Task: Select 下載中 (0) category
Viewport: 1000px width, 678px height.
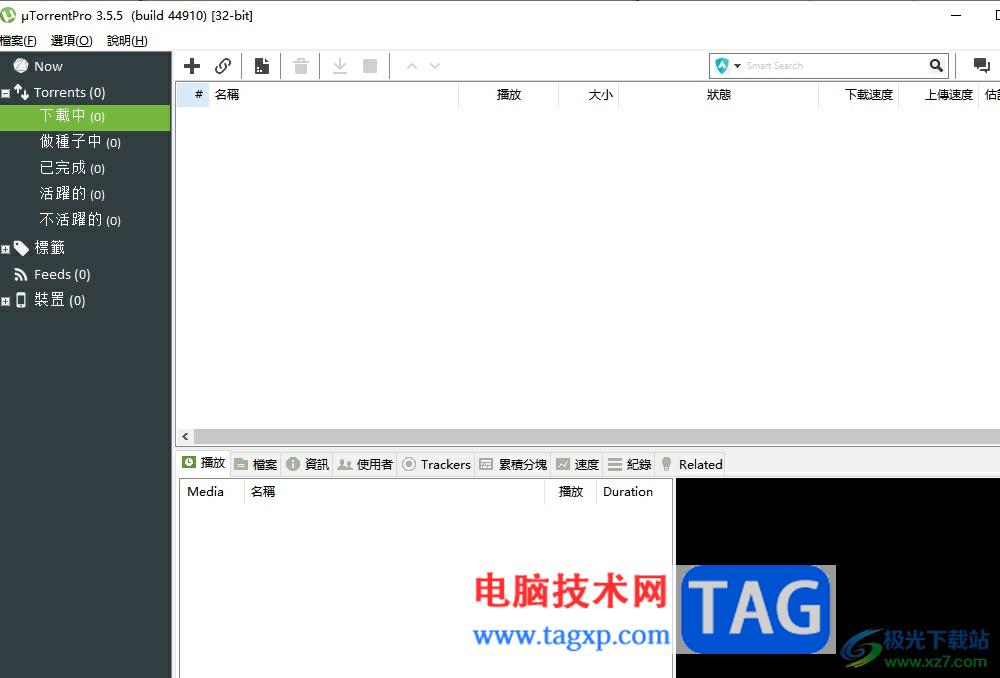Action: [85, 116]
